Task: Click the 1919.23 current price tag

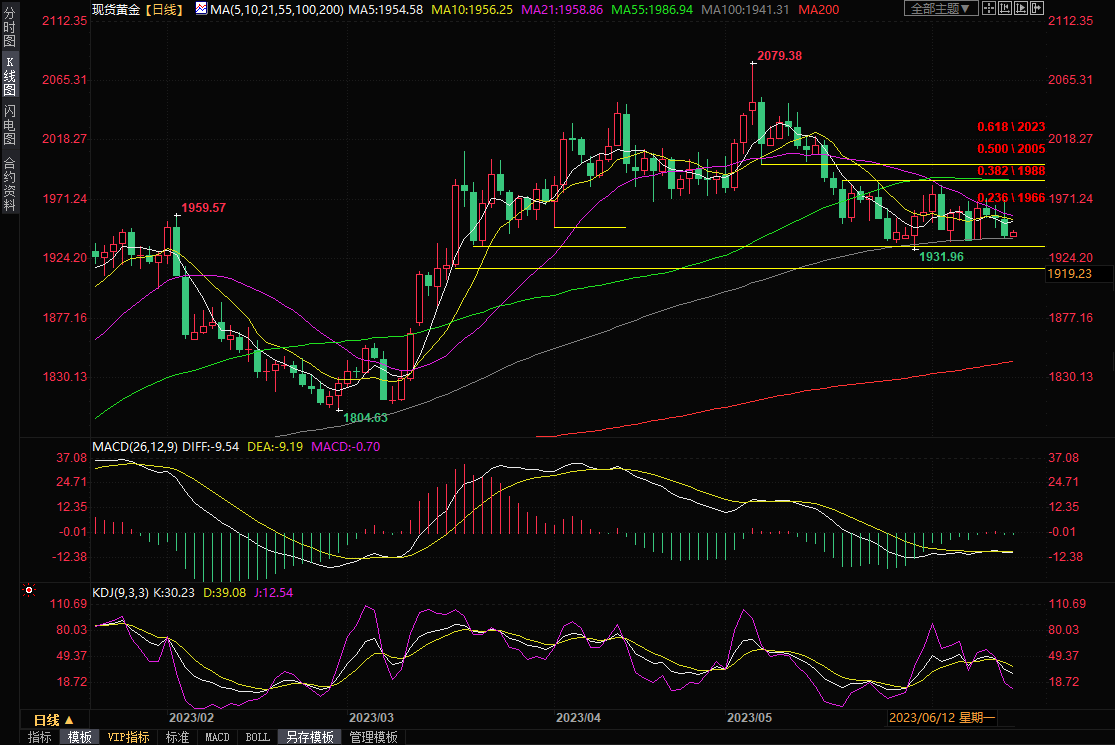Action: (x=1069, y=273)
